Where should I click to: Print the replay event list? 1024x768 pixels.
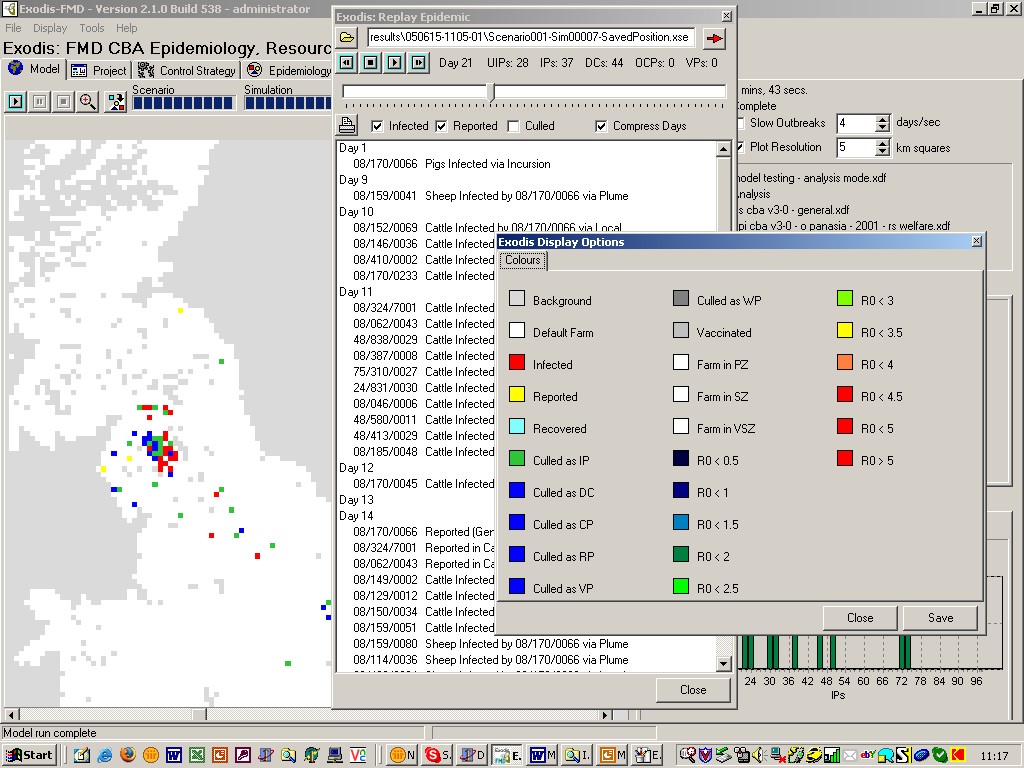point(347,125)
